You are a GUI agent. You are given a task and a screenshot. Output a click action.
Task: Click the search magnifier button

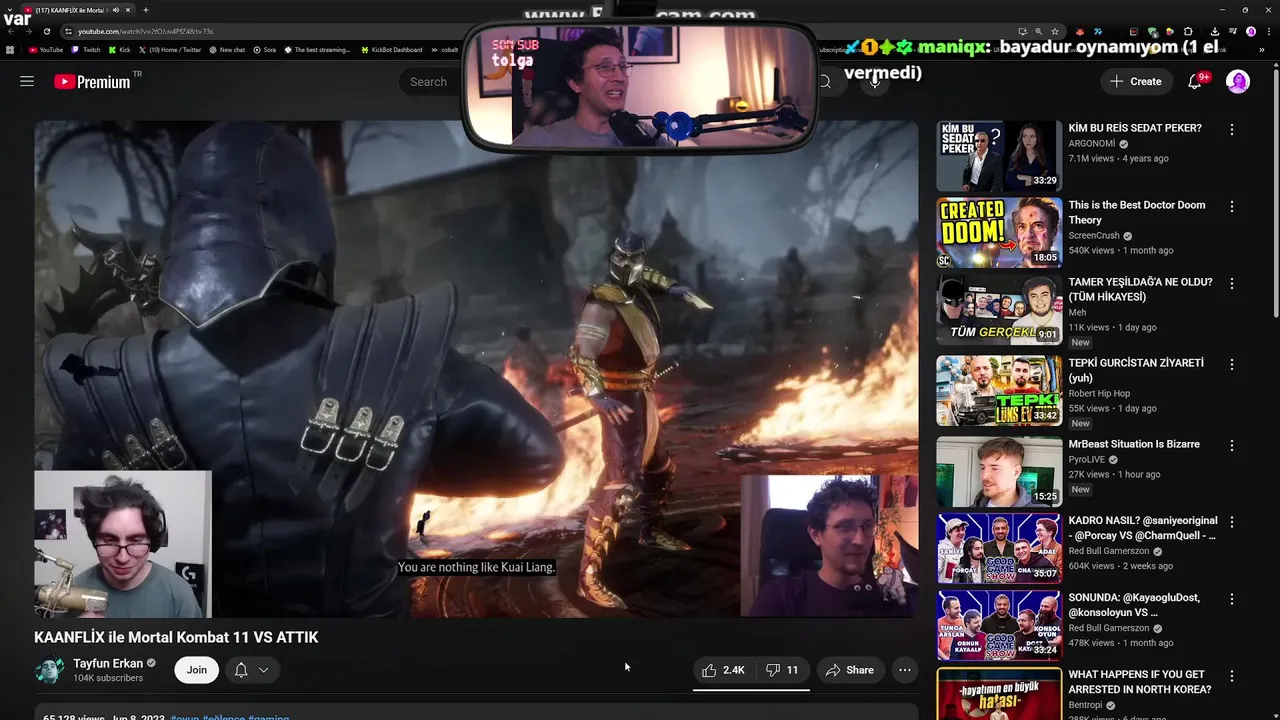(x=825, y=82)
